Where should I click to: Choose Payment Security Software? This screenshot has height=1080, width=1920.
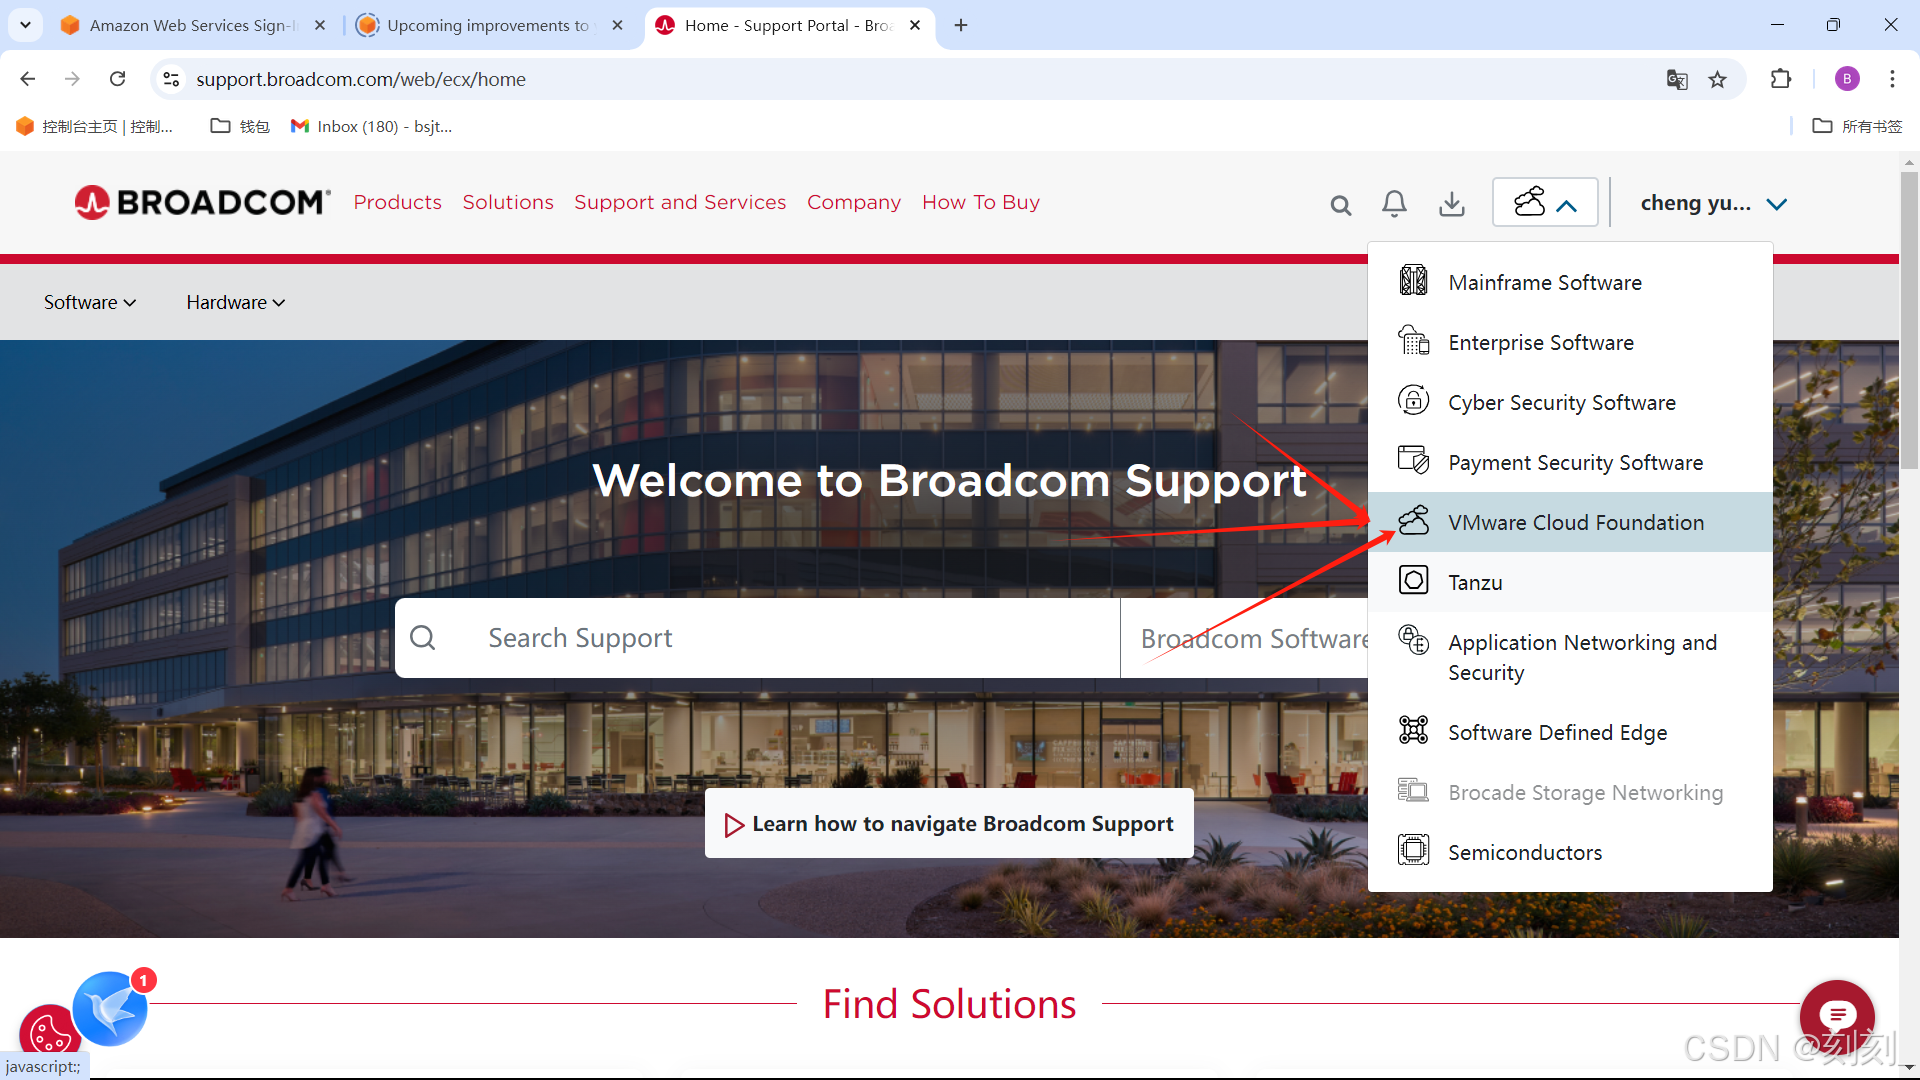click(1570, 462)
